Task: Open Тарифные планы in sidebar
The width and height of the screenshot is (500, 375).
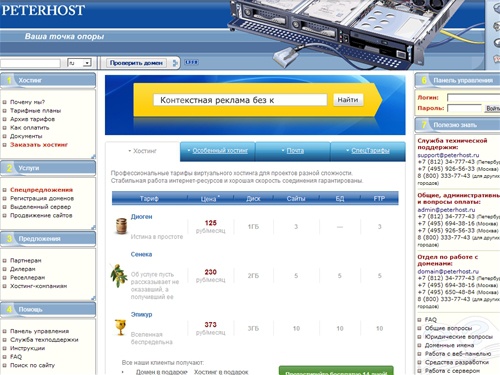Action: pos(35,110)
